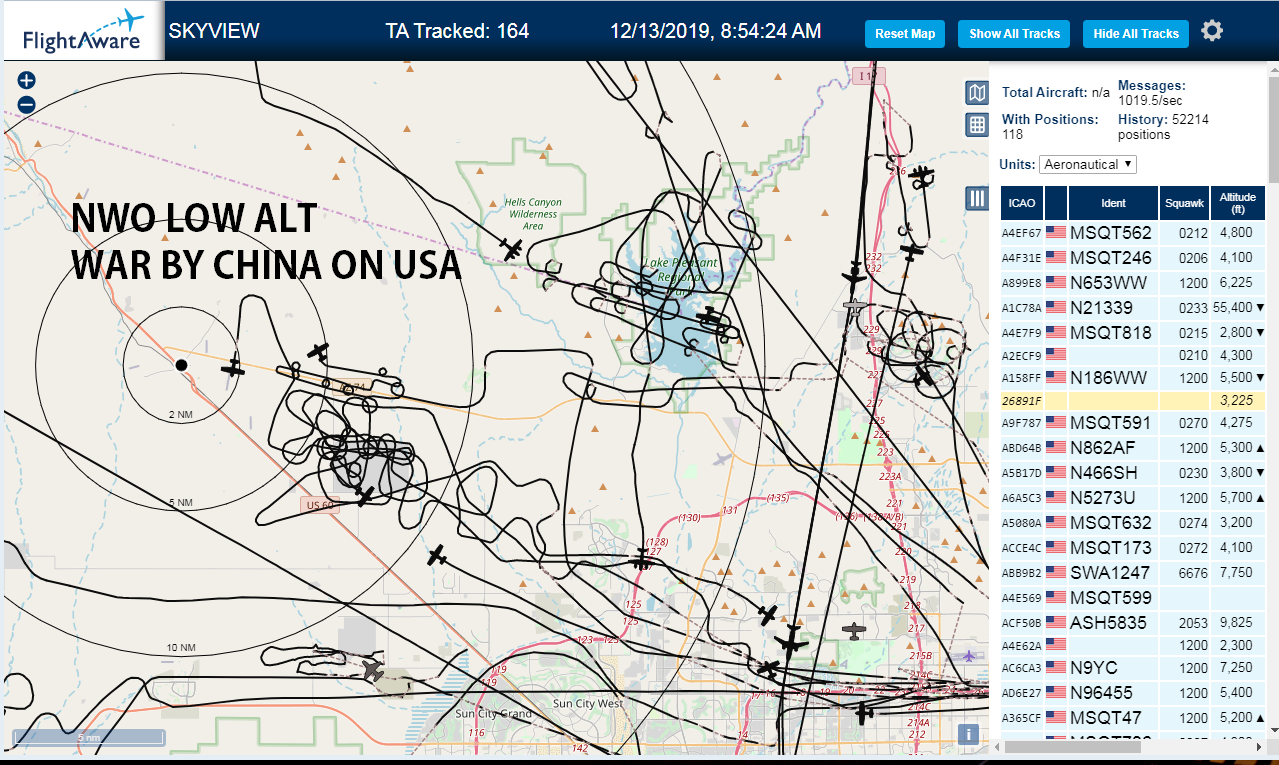This screenshot has height=765, width=1279.
Task: Click the Hells Canyon Wilderness Area label
Action: pos(533,214)
